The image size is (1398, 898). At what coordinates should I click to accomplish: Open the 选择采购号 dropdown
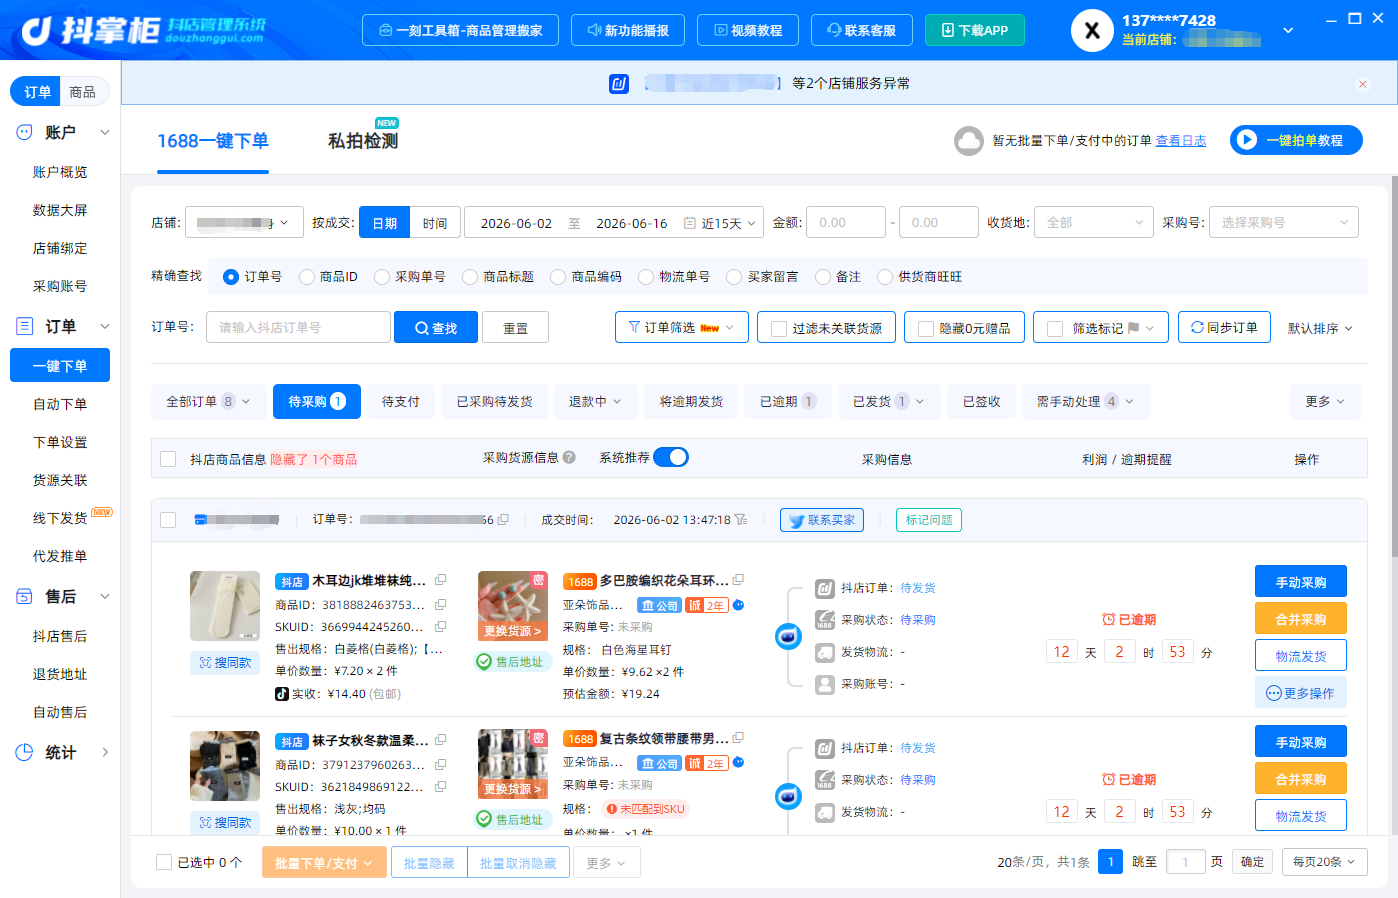point(1284,222)
